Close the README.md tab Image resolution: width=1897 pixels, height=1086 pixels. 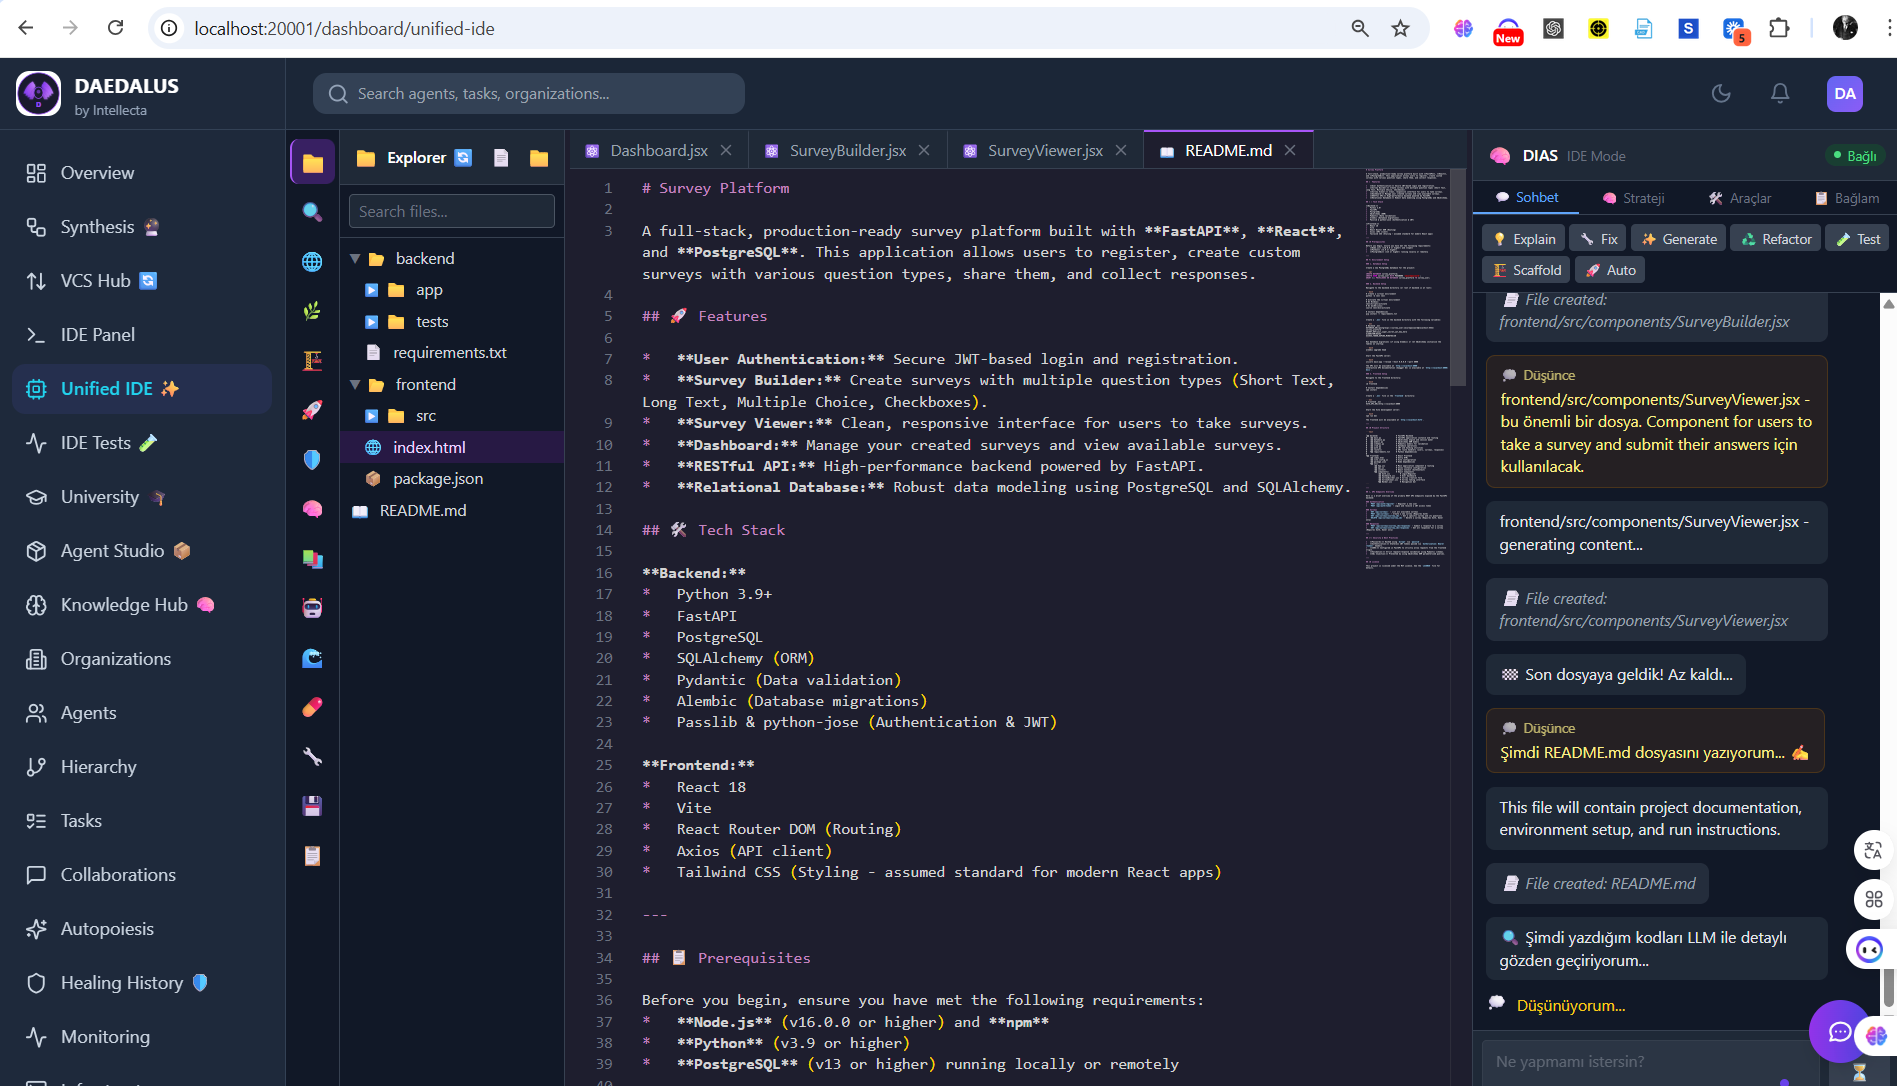point(1290,150)
